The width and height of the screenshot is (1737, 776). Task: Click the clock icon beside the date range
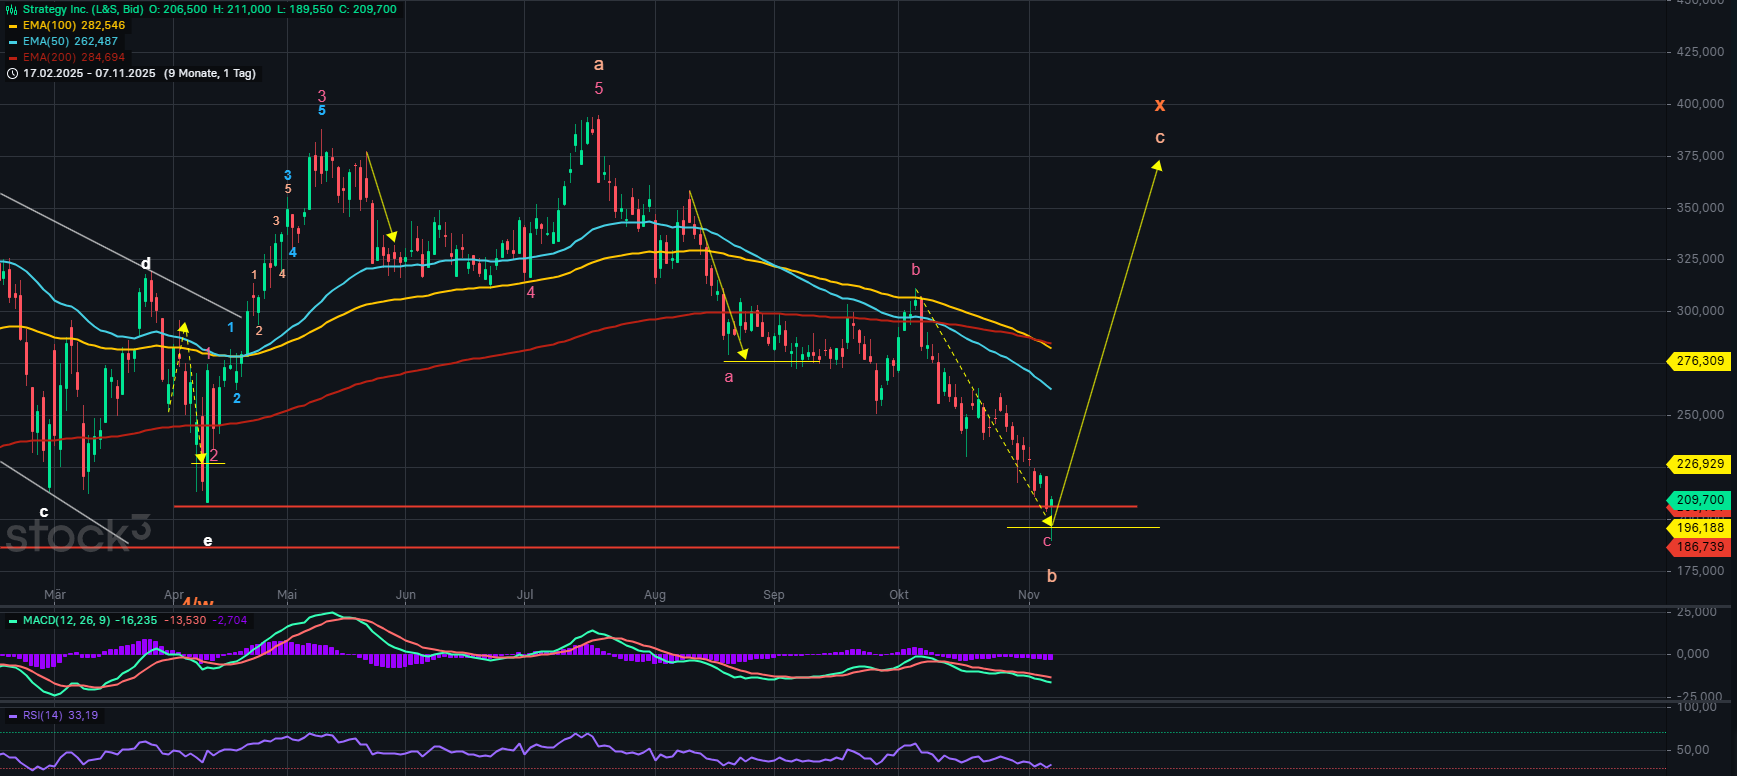coord(12,74)
